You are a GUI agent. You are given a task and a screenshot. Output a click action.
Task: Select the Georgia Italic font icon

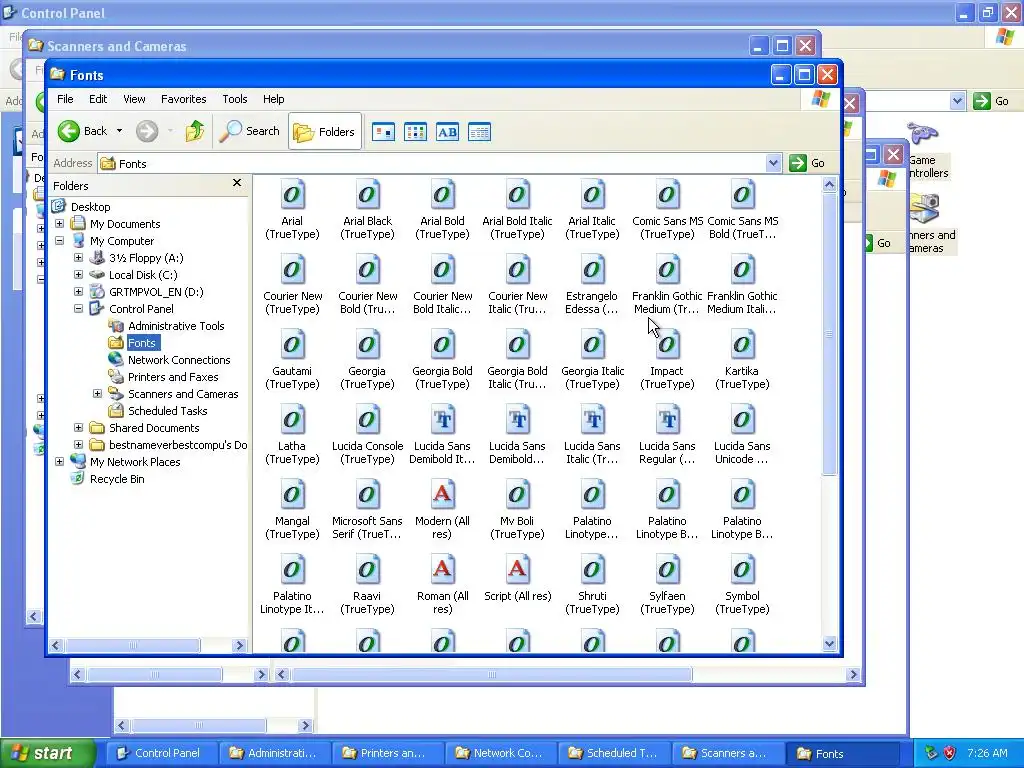click(x=592, y=345)
